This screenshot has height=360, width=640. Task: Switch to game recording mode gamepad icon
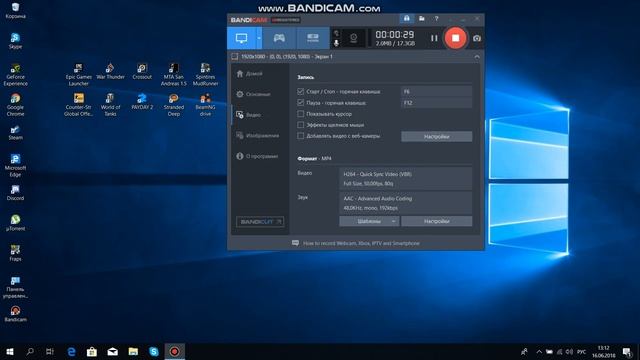coord(279,38)
